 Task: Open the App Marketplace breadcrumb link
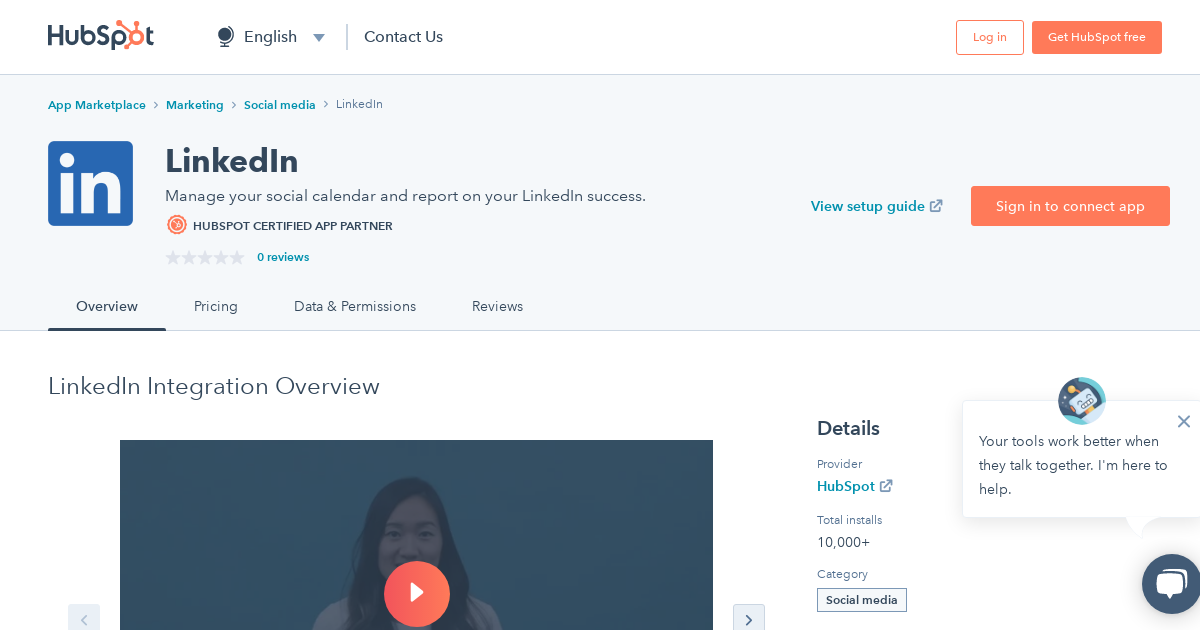(96, 105)
